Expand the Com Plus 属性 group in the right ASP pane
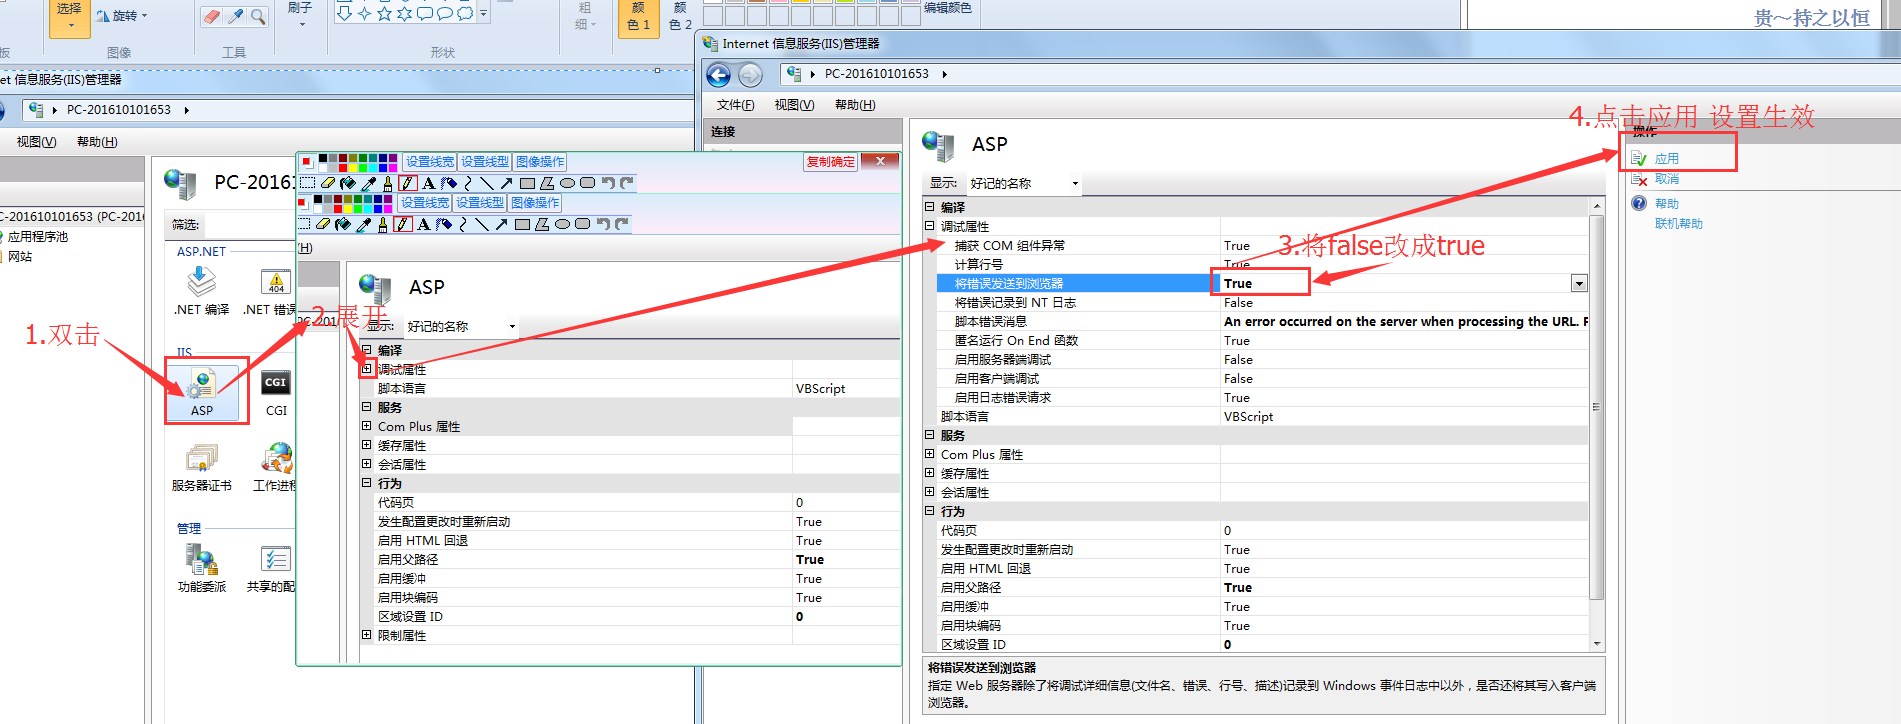The image size is (1901, 724). [x=930, y=454]
